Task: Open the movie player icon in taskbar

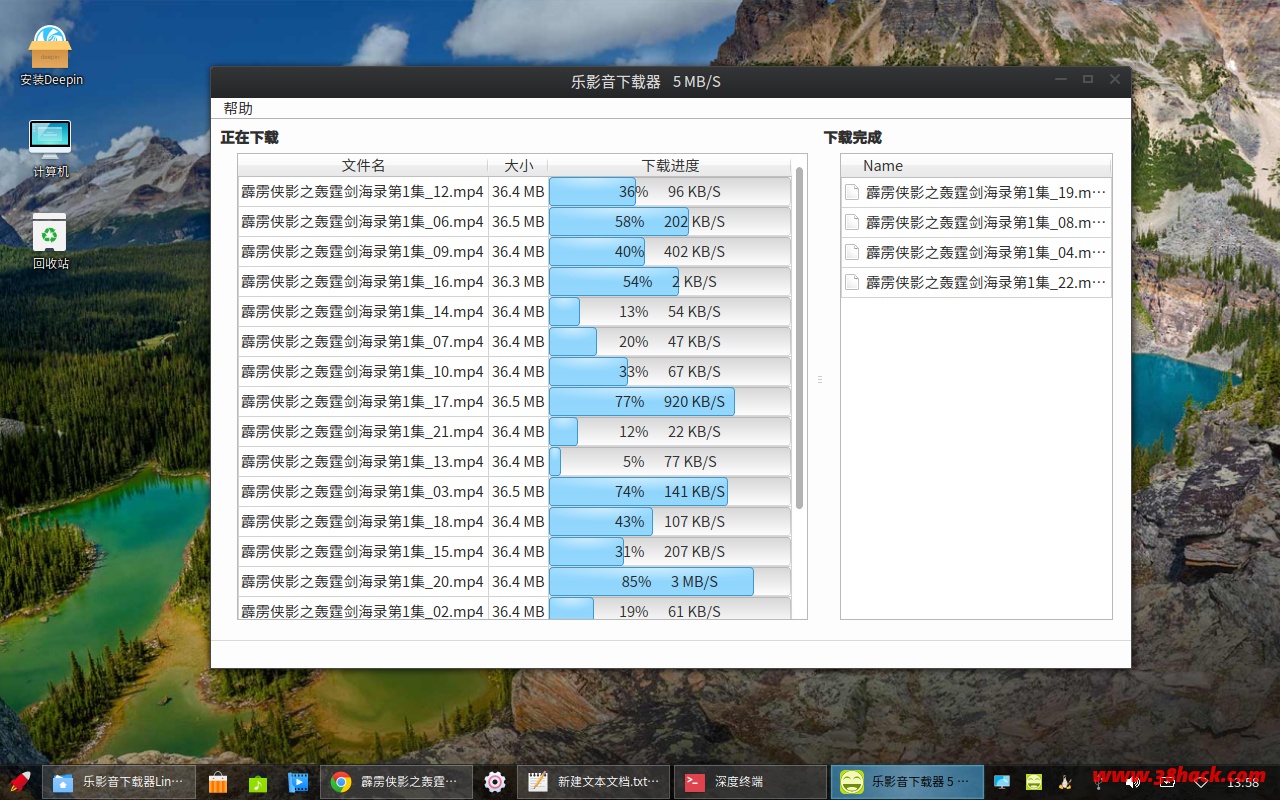Action: click(298, 782)
